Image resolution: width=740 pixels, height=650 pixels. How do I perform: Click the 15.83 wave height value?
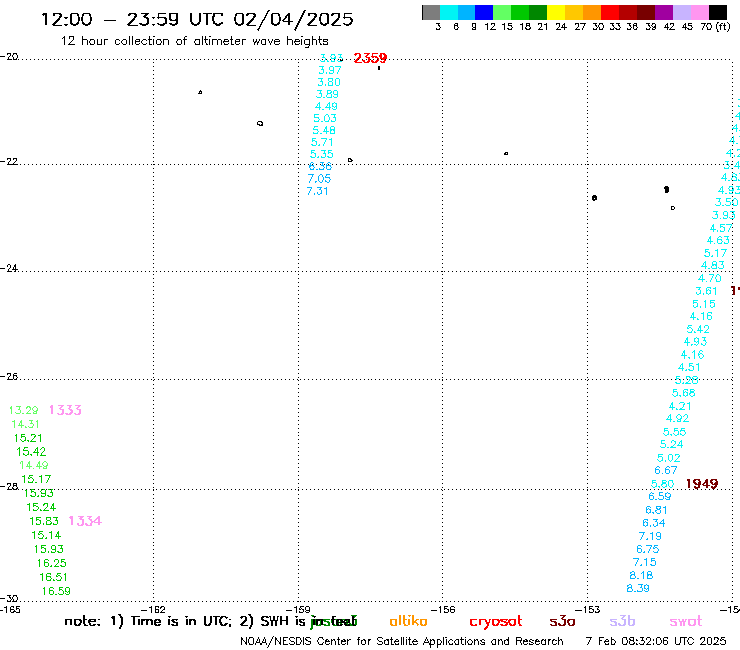(x=44, y=521)
